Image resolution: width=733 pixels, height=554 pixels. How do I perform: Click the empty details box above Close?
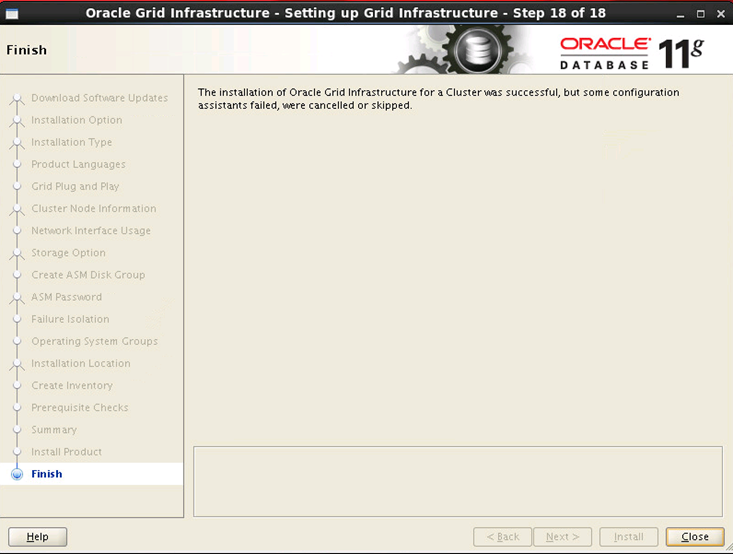tap(458, 482)
